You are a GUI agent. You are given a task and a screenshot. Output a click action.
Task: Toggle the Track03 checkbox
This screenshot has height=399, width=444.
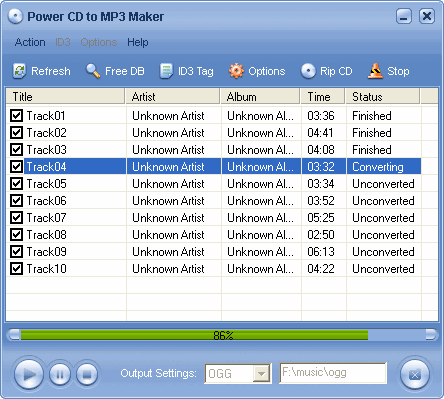coord(16,150)
